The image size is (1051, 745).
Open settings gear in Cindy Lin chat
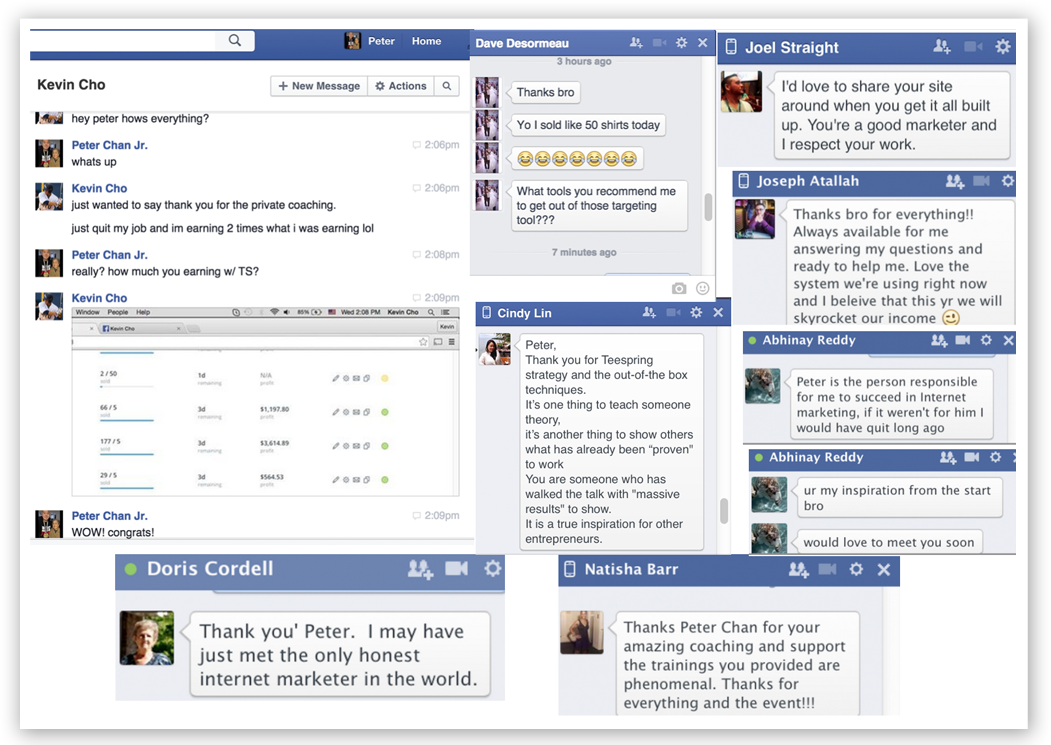coord(696,312)
